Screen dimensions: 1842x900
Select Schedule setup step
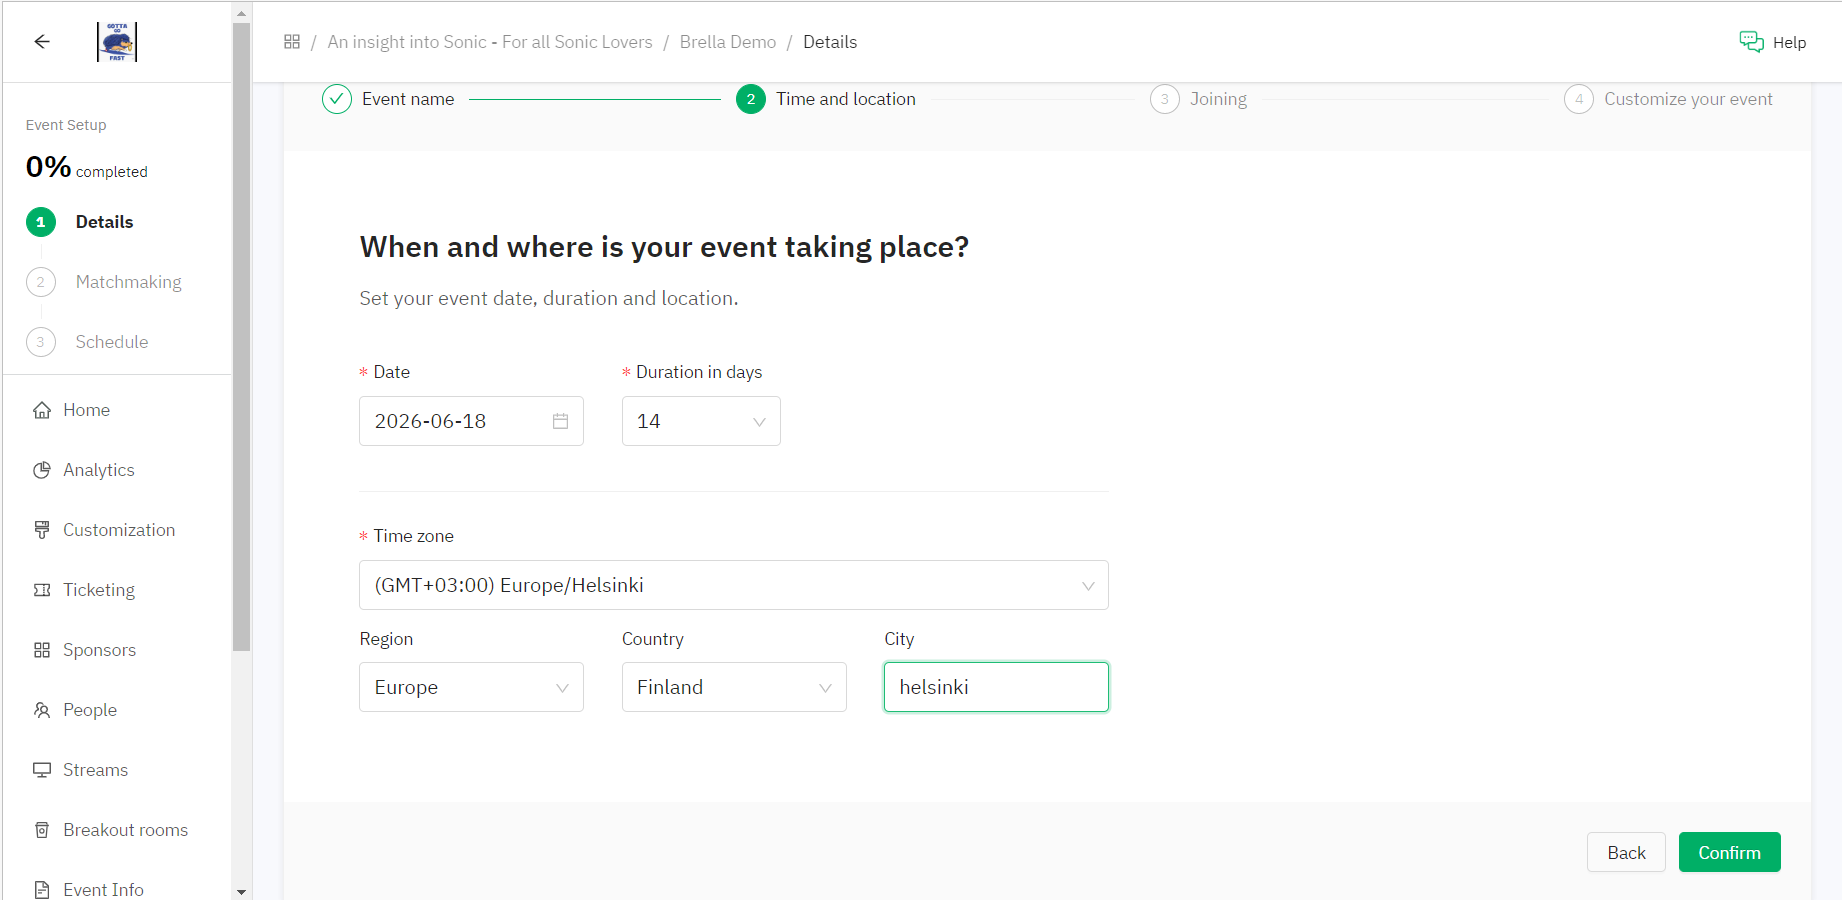click(x=111, y=342)
